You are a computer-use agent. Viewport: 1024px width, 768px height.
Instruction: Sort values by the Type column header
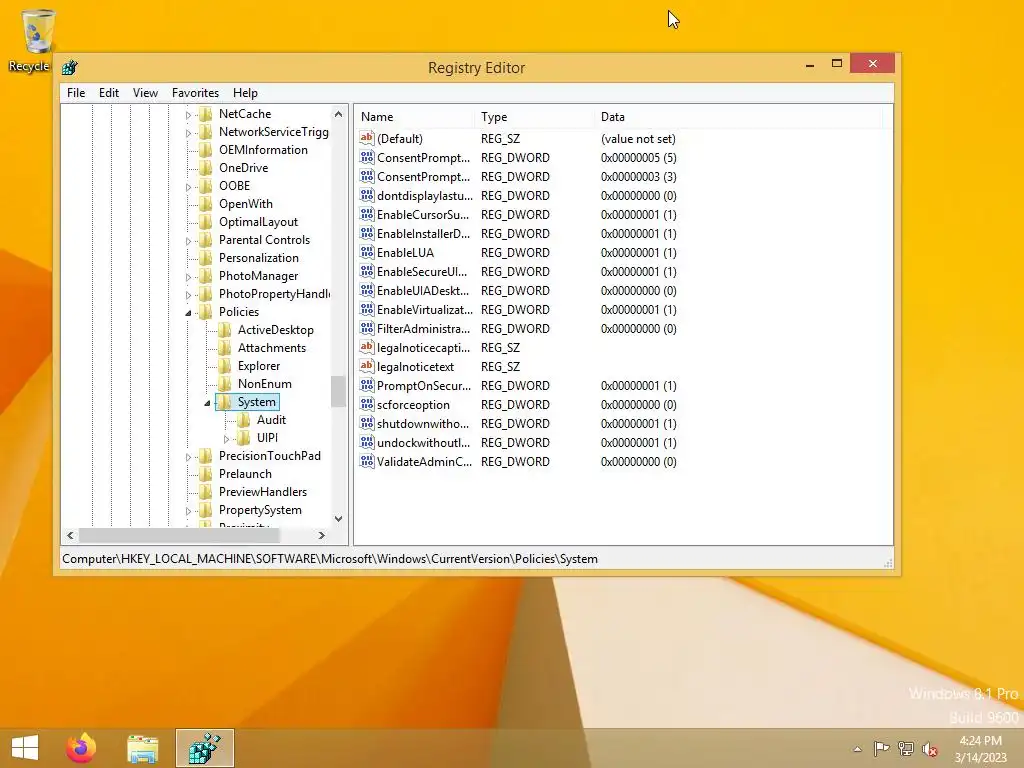(x=536, y=117)
